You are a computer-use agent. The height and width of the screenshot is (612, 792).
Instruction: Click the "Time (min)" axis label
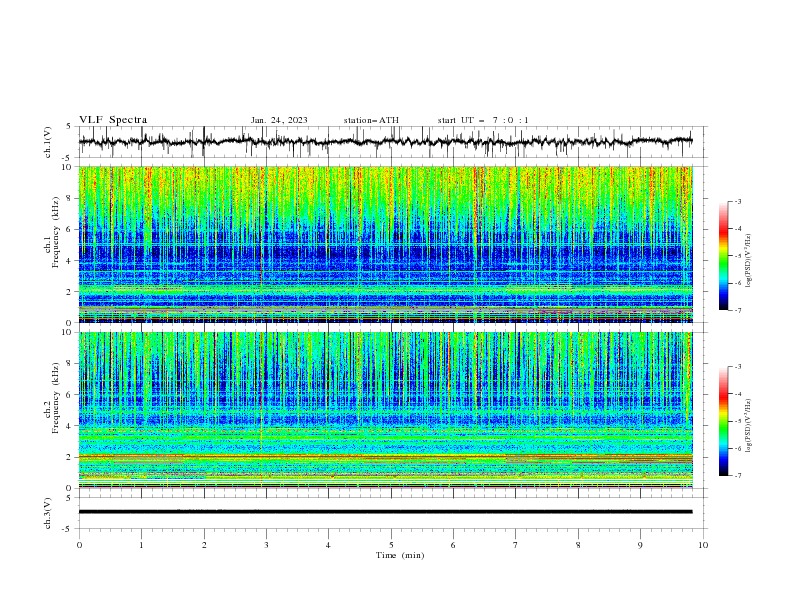(x=400, y=555)
